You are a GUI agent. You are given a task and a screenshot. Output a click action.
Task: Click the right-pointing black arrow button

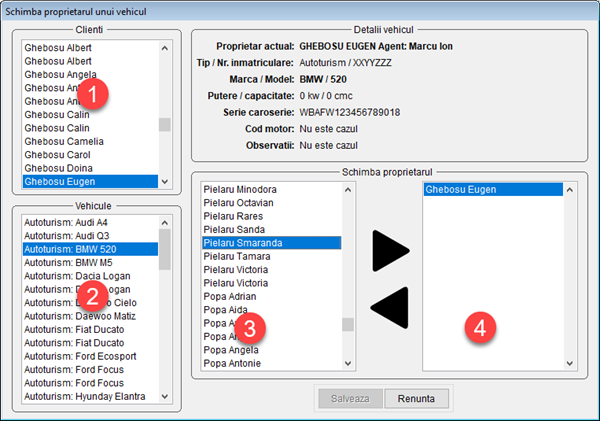pyautogui.click(x=390, y=251)
